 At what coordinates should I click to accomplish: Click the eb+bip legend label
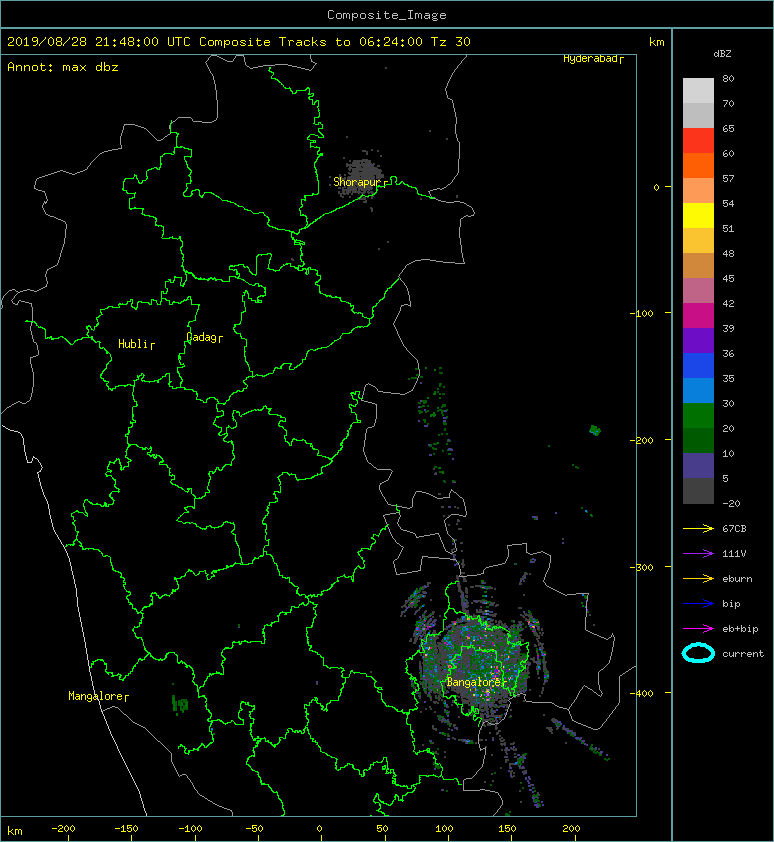740,629
